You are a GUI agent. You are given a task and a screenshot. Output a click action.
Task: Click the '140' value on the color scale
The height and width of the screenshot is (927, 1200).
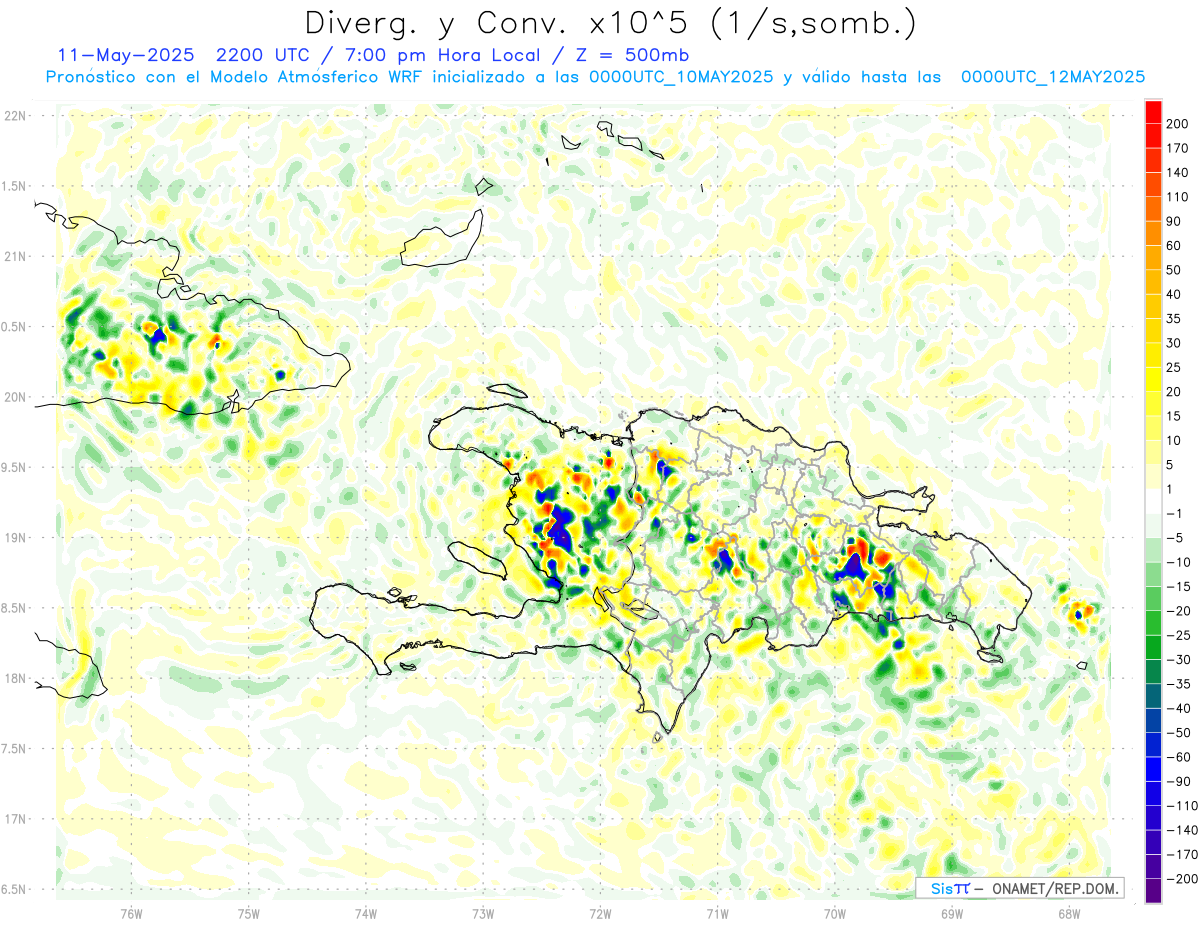1178,172
